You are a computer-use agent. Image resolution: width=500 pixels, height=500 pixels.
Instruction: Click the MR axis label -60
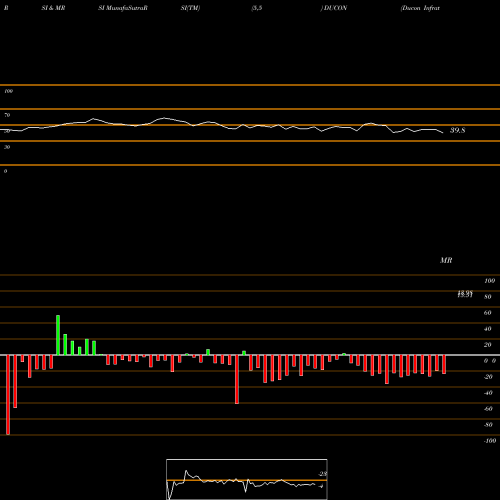(x=488, y=409)
